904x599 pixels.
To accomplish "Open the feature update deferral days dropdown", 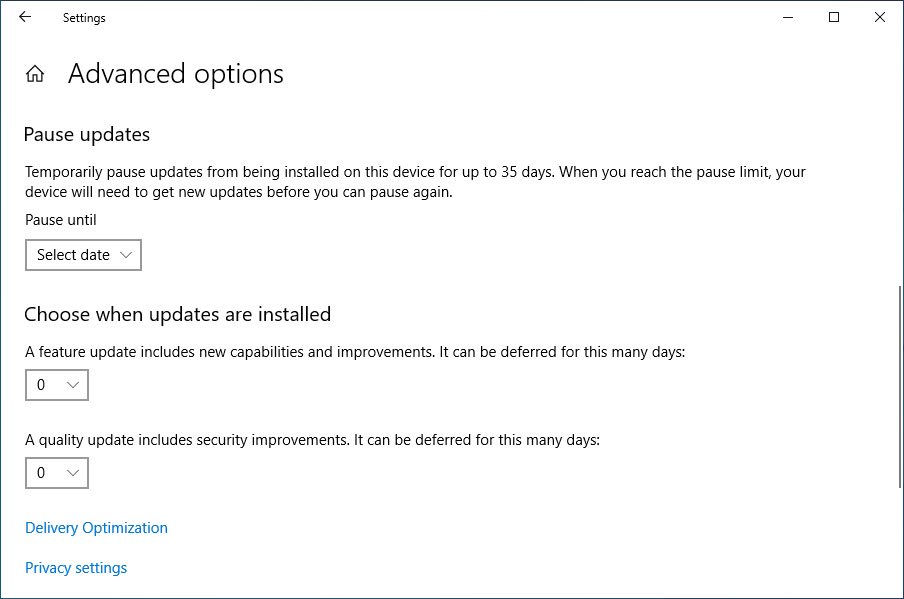I will [57, 385].
